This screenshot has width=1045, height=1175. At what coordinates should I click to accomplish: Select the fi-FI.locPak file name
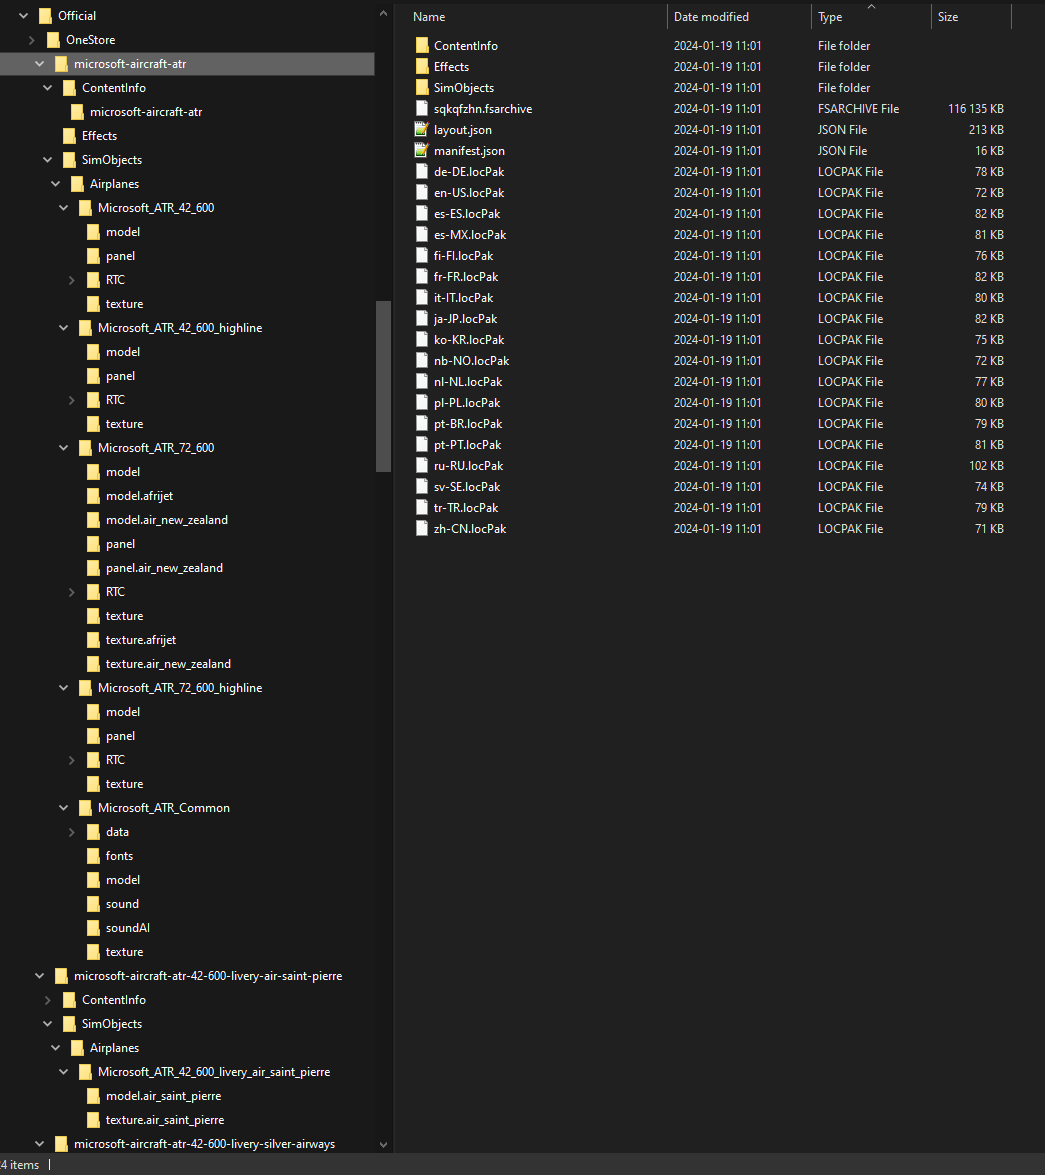click(464, 256)
